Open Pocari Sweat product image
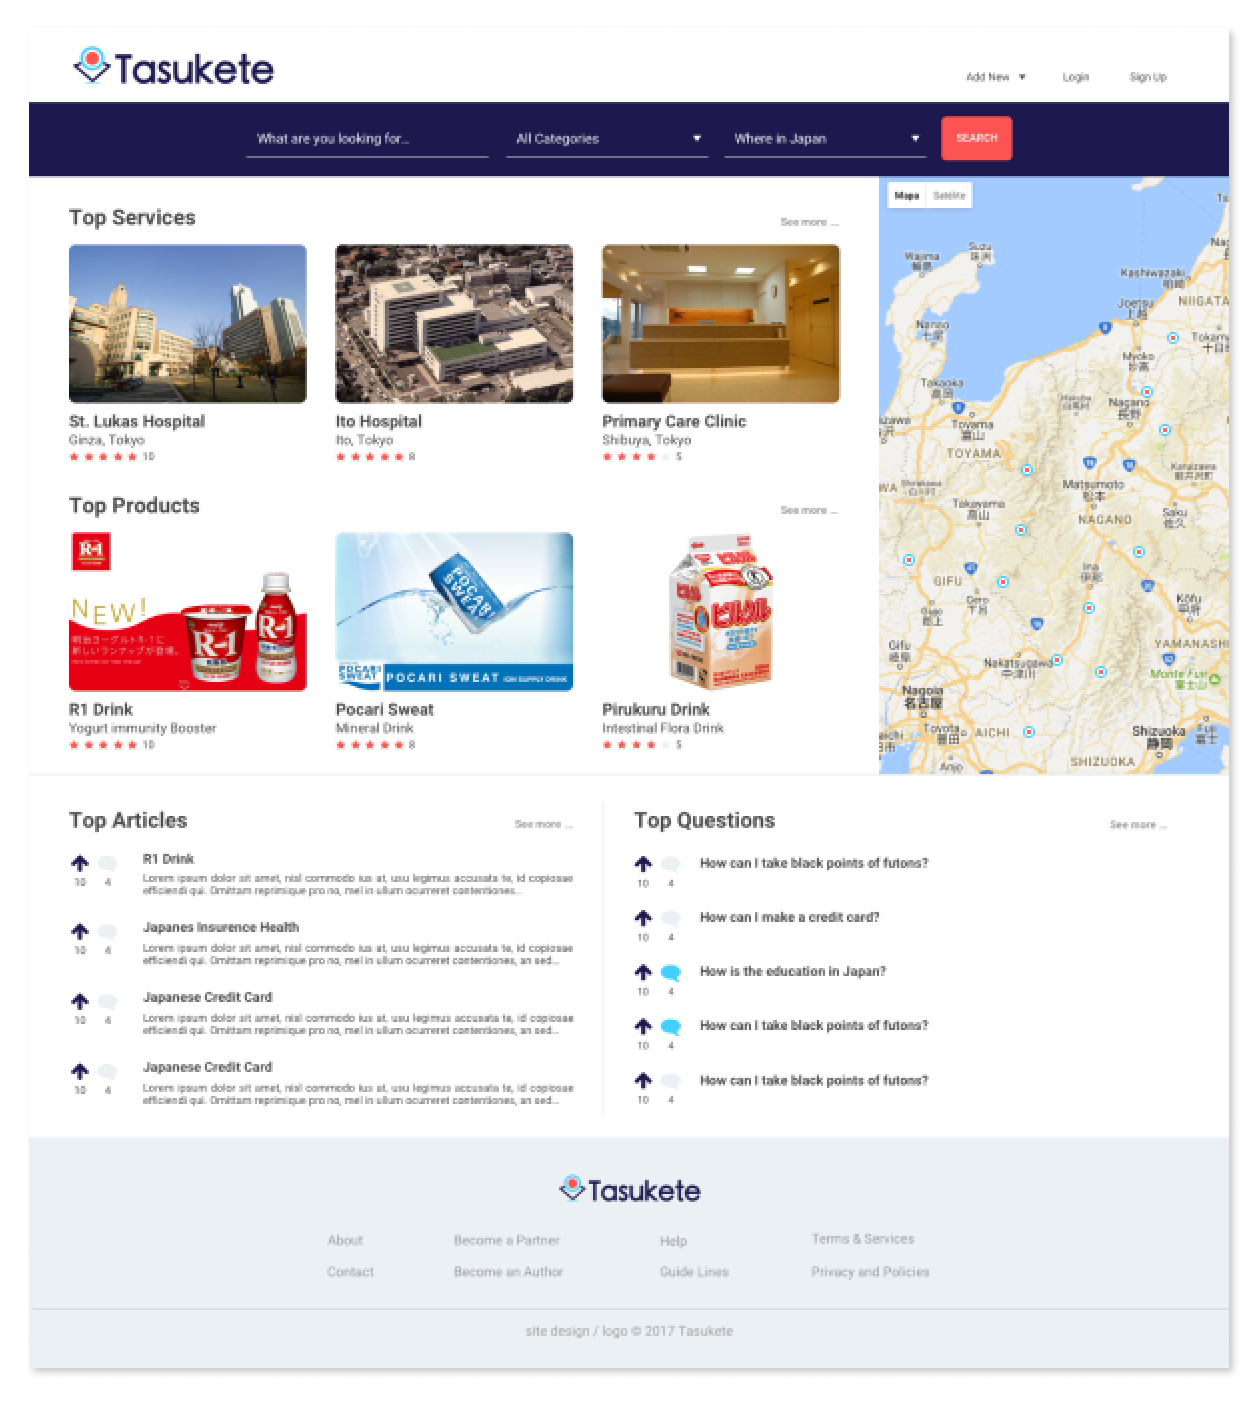The height and width of the screenshot is (1406, 1258). [454, 612]
